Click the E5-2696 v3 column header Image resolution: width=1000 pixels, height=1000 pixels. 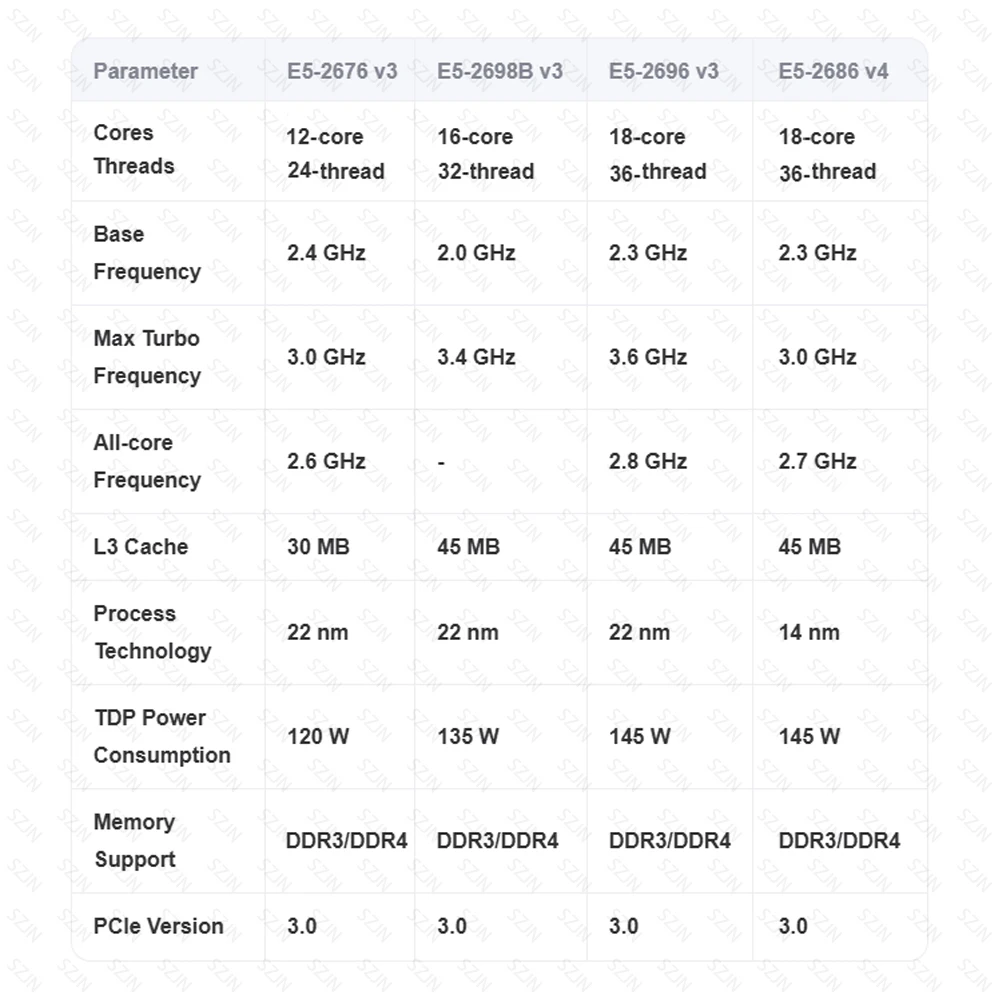(663, 71)
